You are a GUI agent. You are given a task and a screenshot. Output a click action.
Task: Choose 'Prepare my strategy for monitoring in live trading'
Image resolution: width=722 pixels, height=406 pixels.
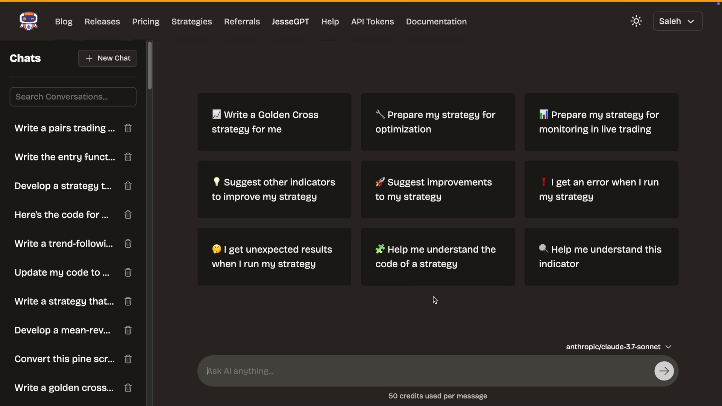pyautogui.click(x=601, y=122)
